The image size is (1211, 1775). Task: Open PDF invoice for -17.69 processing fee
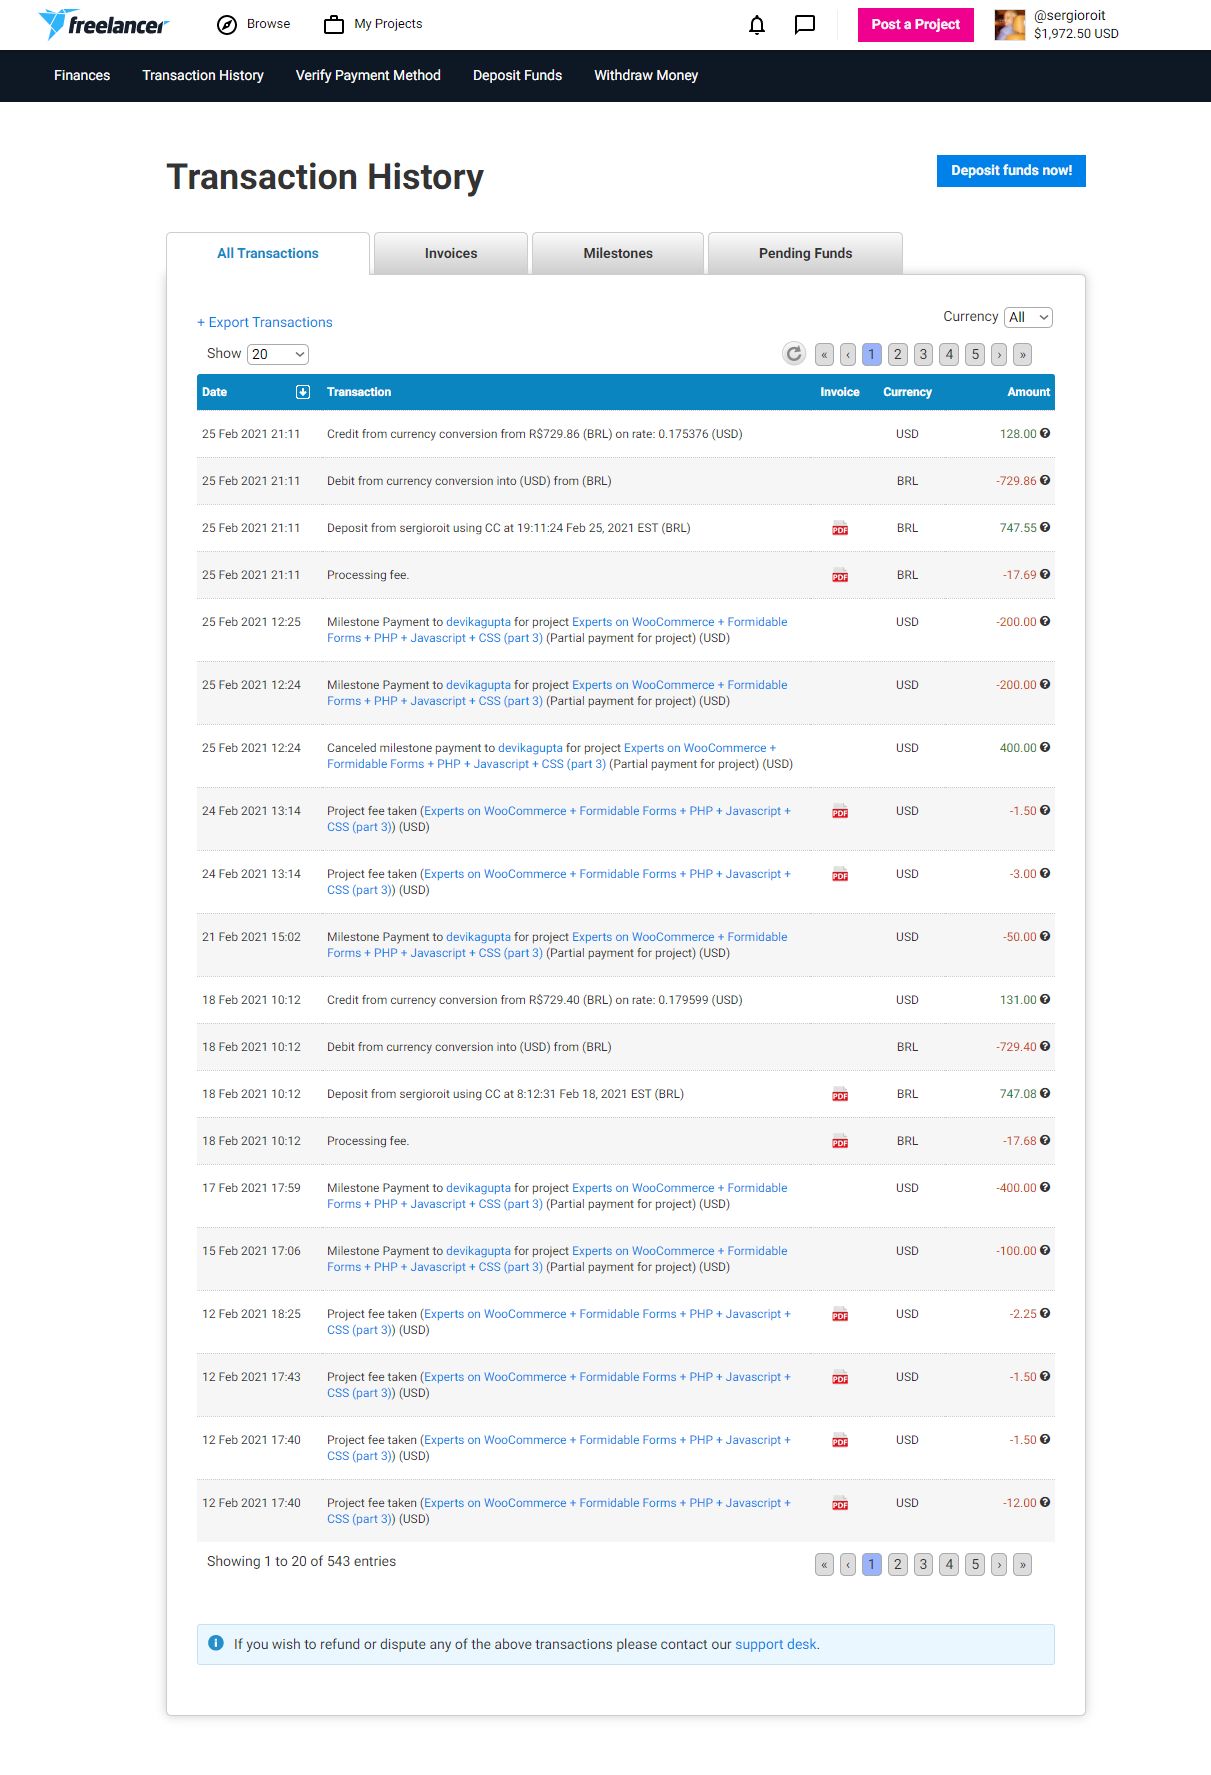tap(840, 576)
